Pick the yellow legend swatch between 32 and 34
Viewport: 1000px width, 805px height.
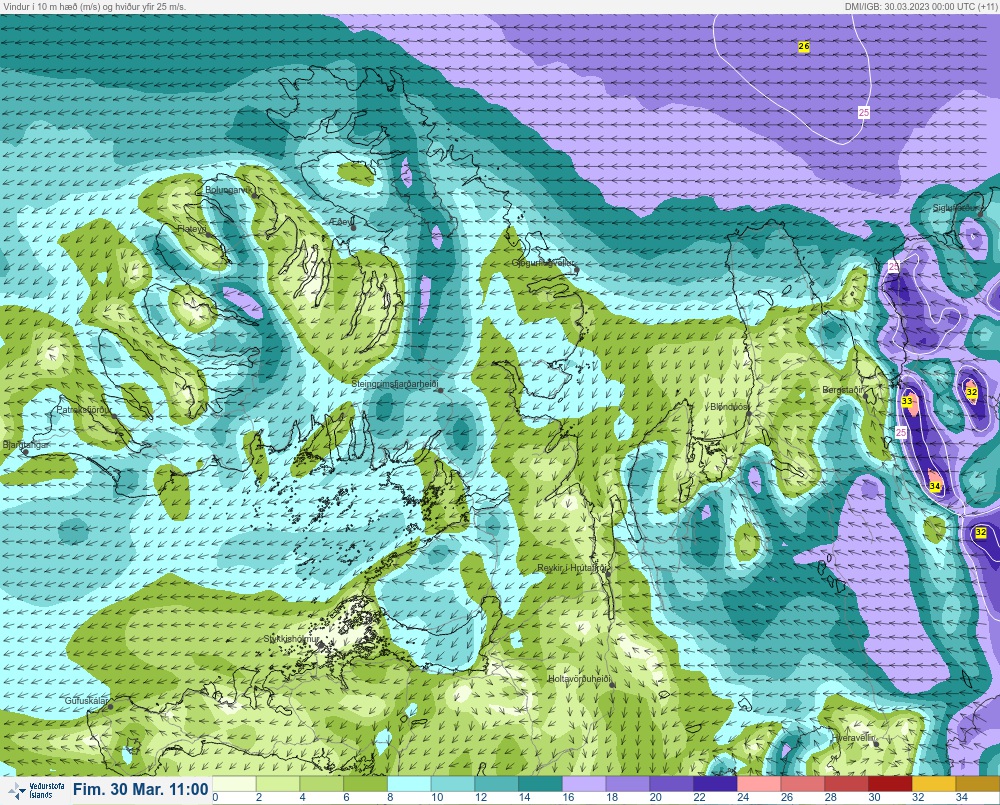point(934,784)
